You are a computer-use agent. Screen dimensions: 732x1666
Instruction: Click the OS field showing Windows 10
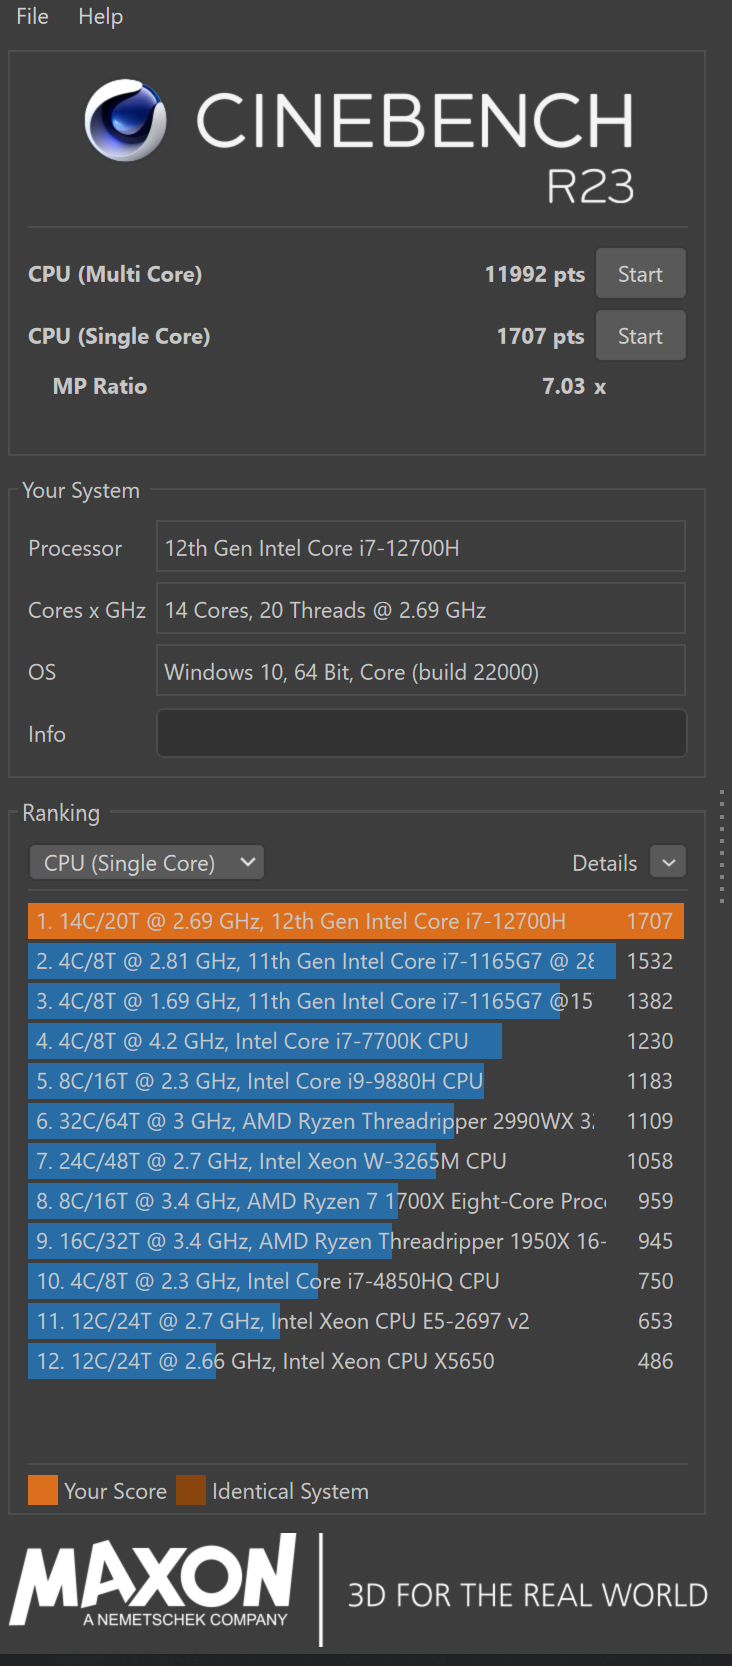point(421,671)
